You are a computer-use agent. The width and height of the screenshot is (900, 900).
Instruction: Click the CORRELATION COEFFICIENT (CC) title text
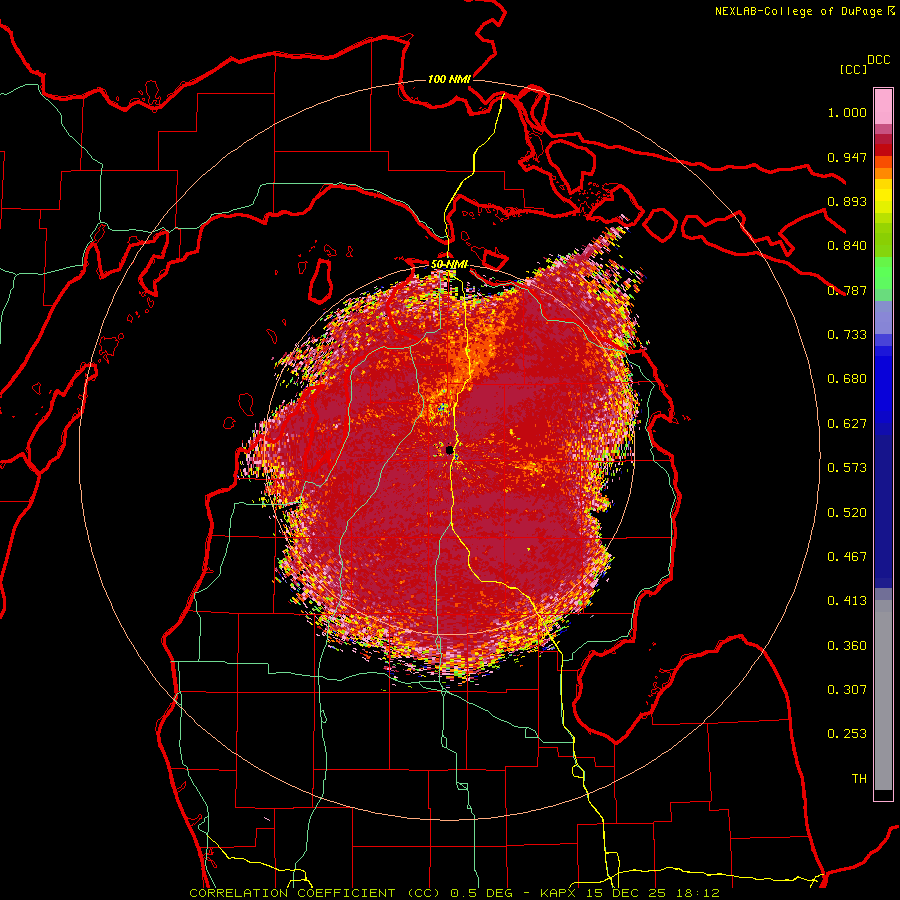(315, 893)
